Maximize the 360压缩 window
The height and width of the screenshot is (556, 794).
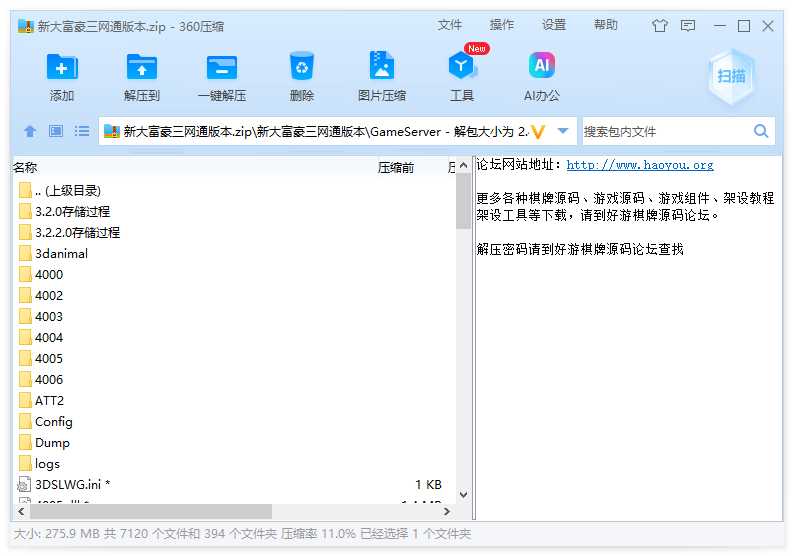(x=744, y=25)
